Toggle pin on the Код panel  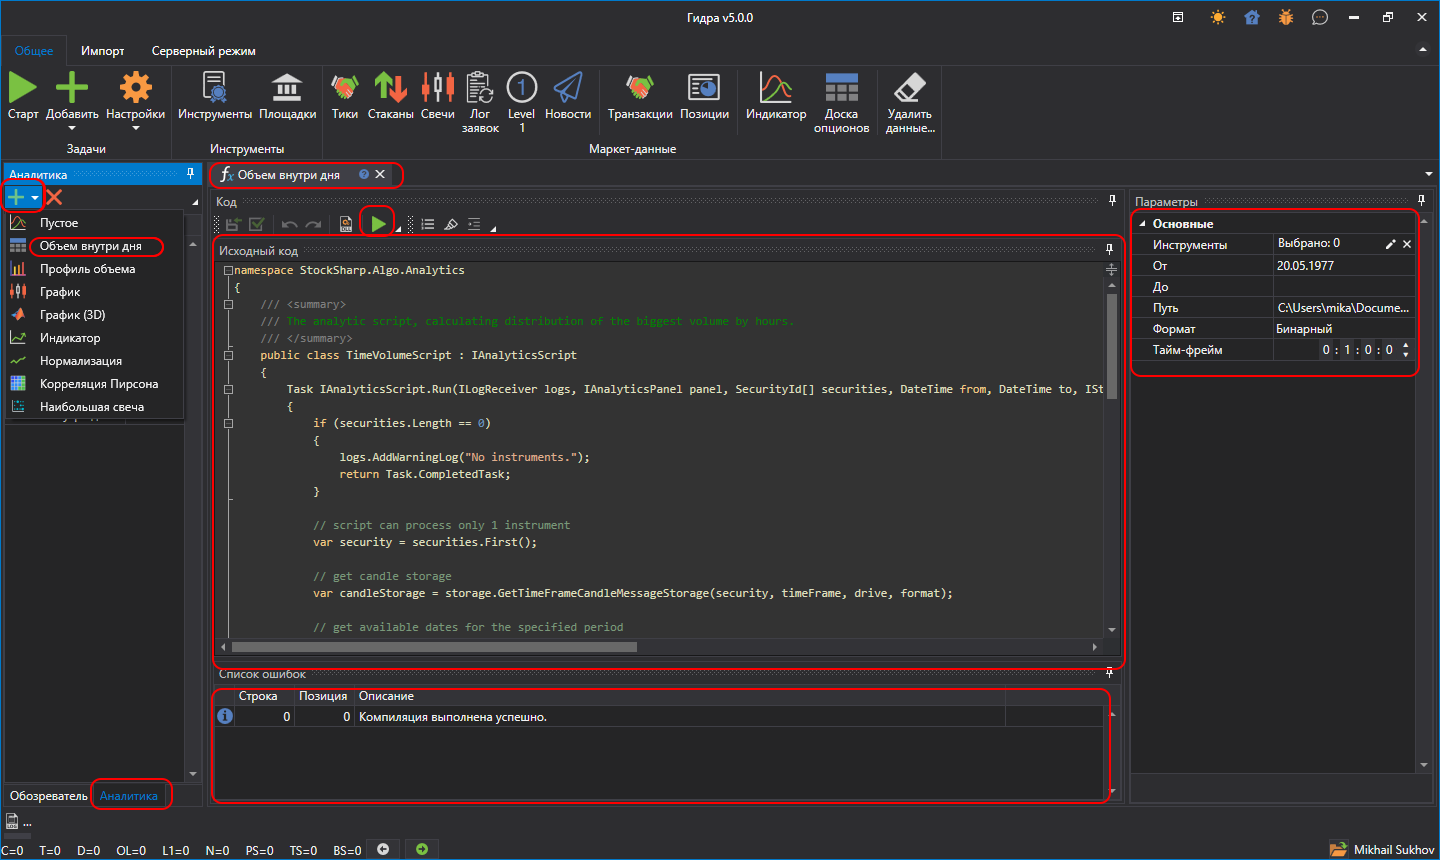click(x=1112, y=201)
